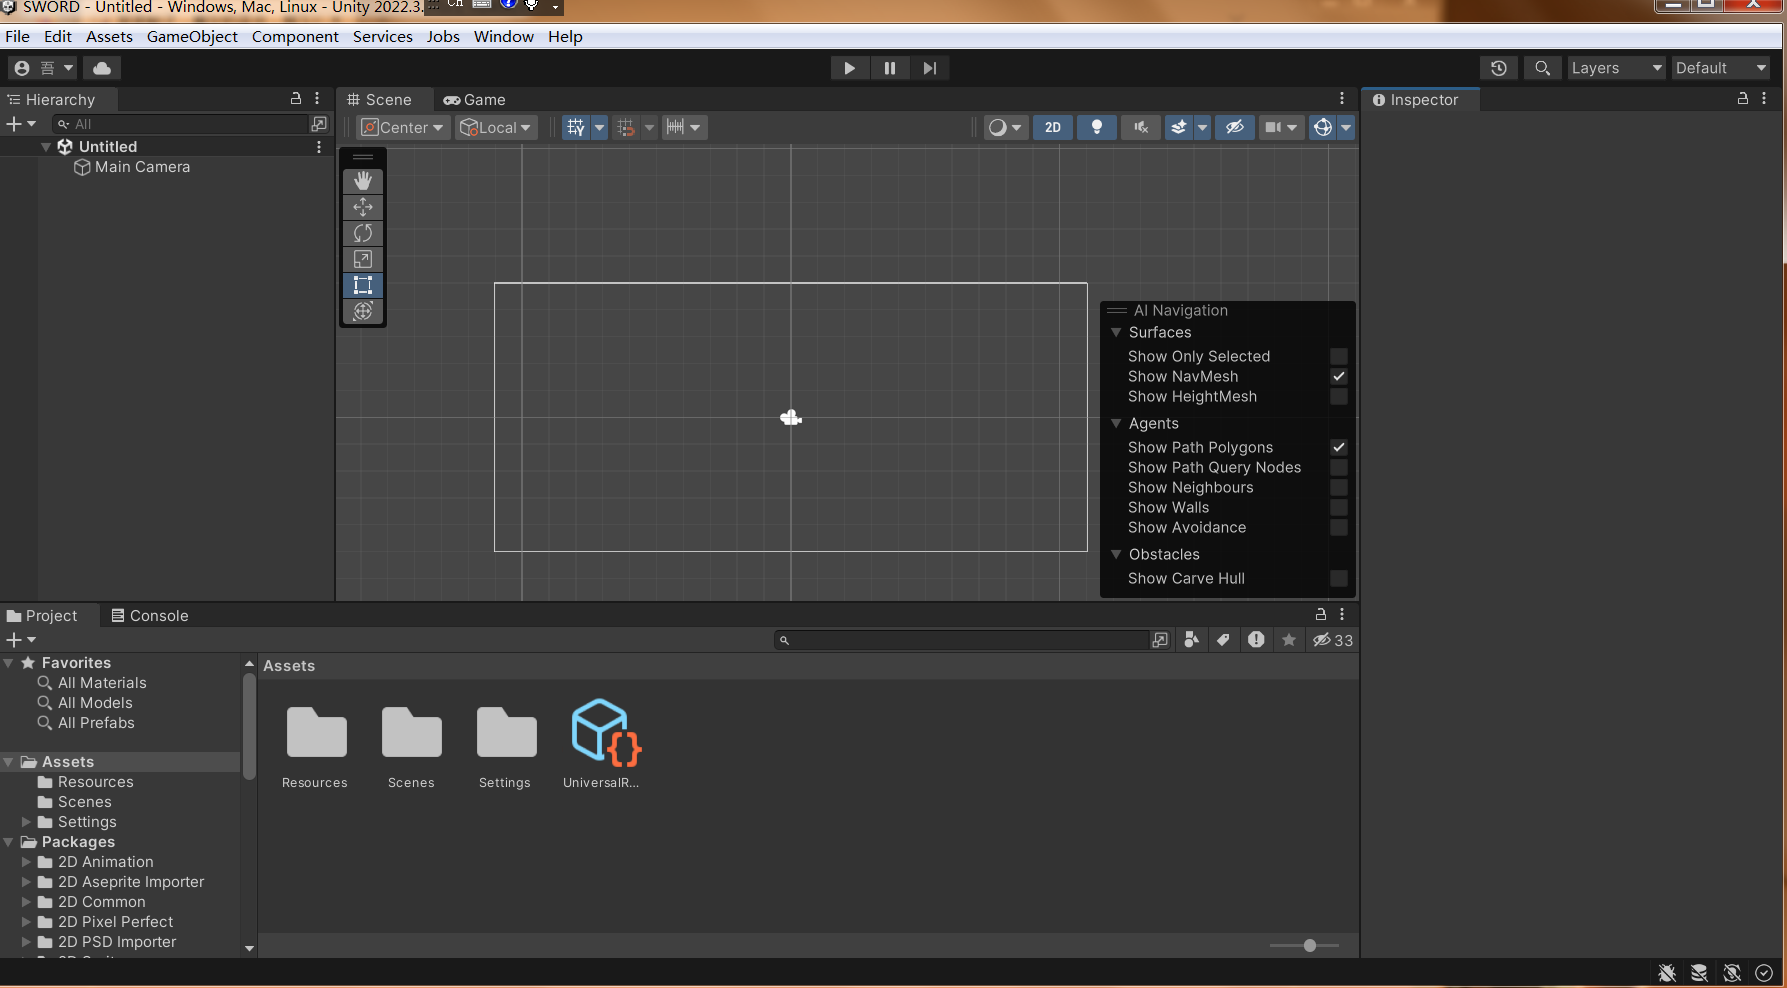The image size is (1787, 988).
Task: Toggle scene lighting bulb icon
Action: 1097,127
